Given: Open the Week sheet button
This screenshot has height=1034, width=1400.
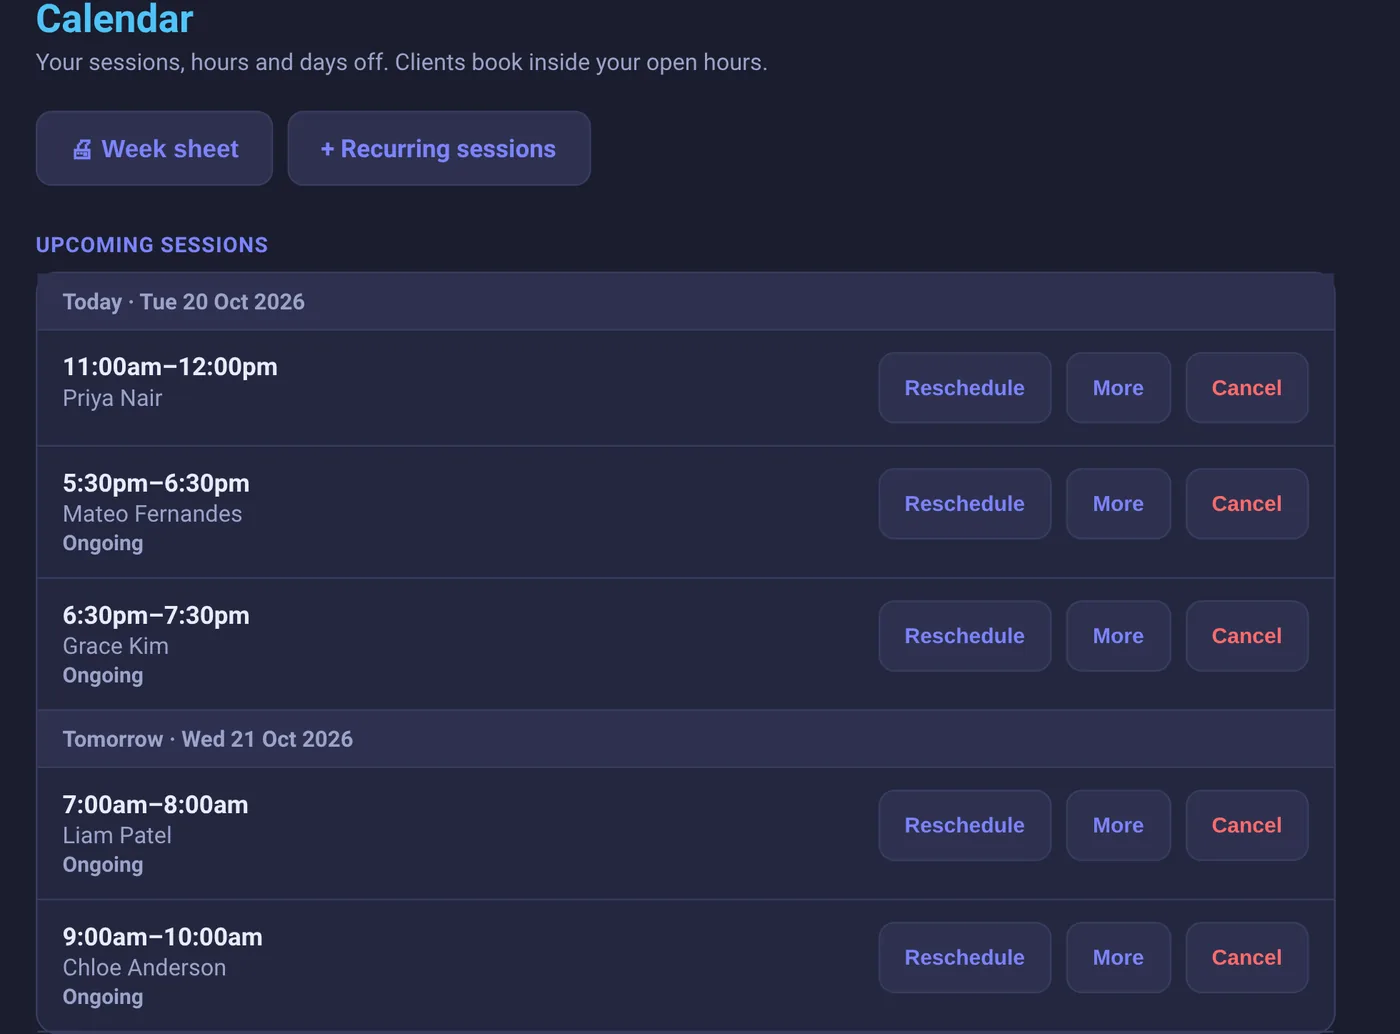Looking at the screenshot, I should click(x=154, y=148).
